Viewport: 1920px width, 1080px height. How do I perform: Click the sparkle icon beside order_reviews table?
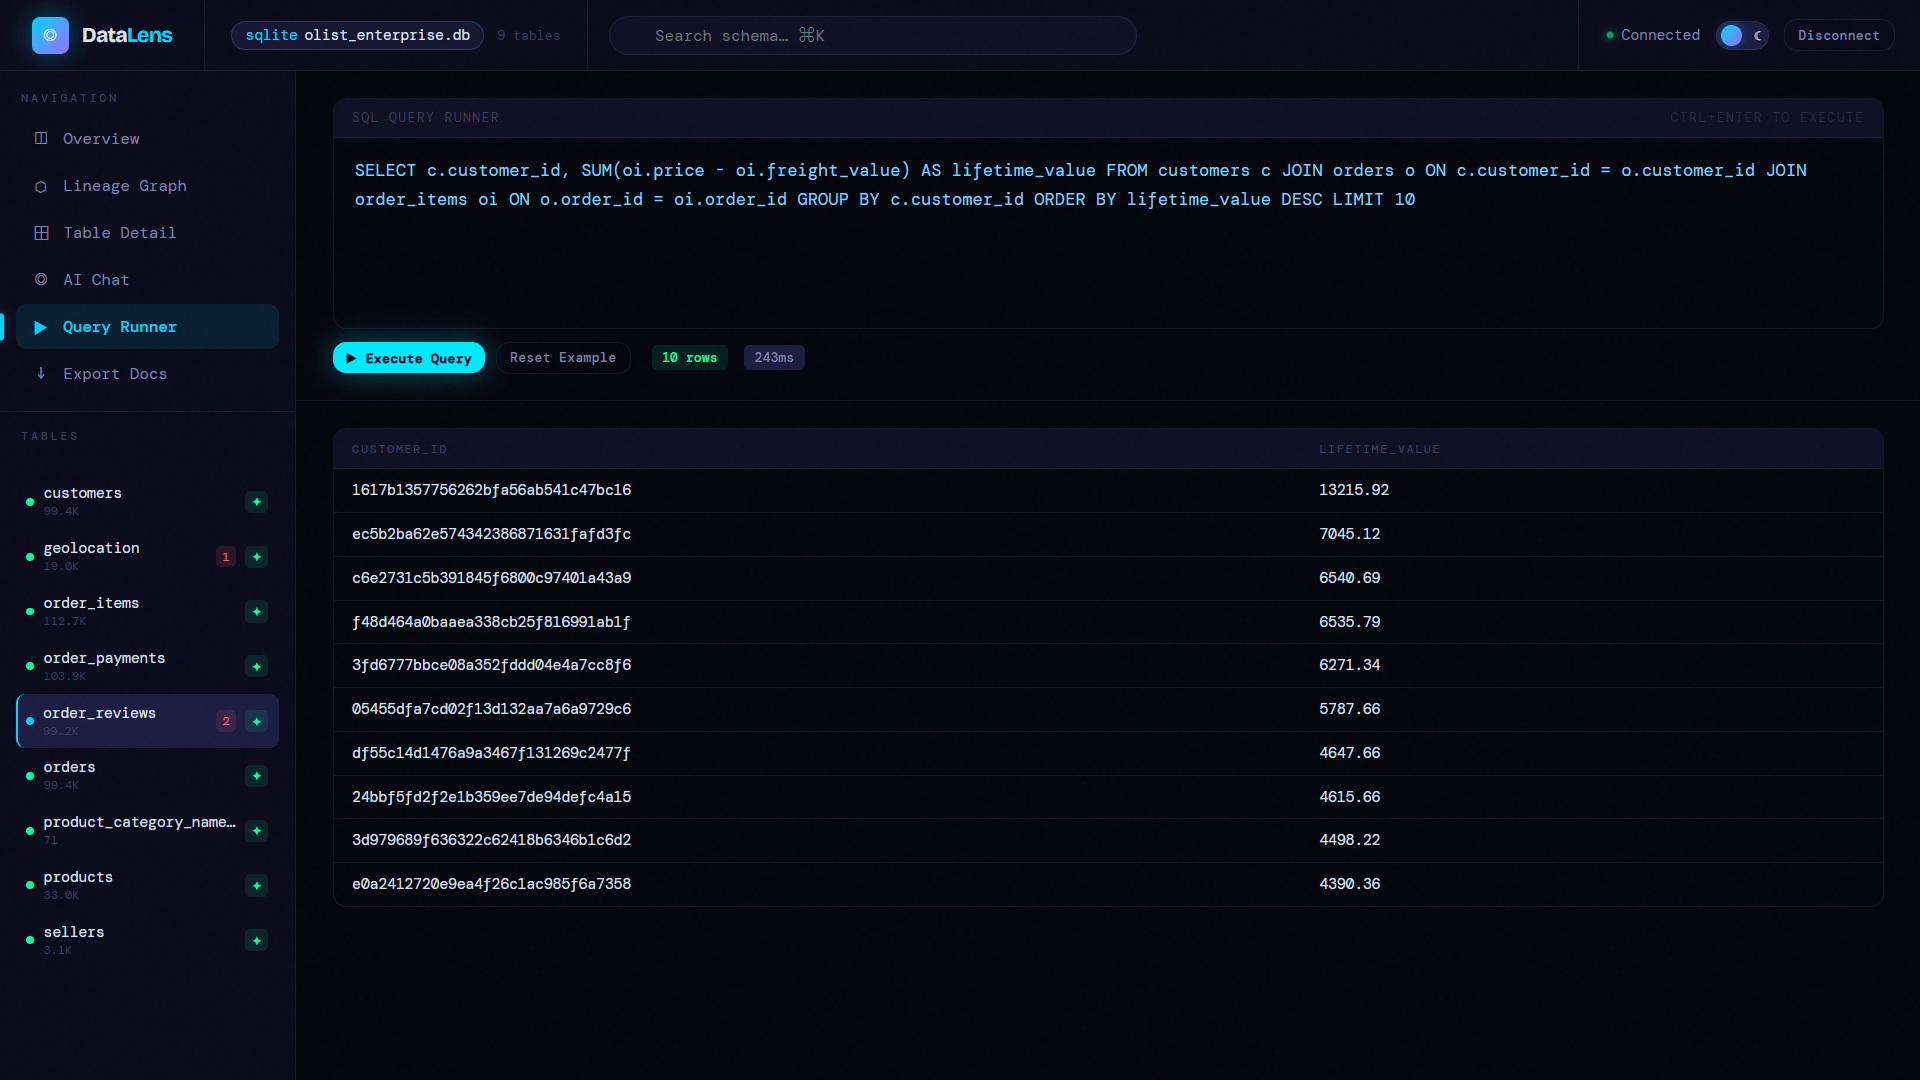coord(257,721)
